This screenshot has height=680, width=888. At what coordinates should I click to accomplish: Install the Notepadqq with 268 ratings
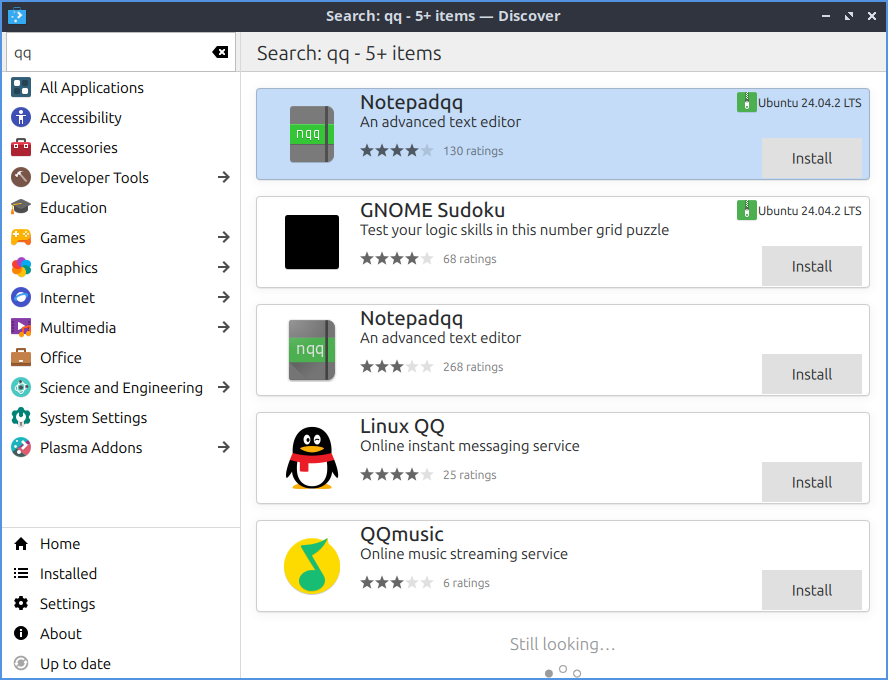click(x=812, y=374)
